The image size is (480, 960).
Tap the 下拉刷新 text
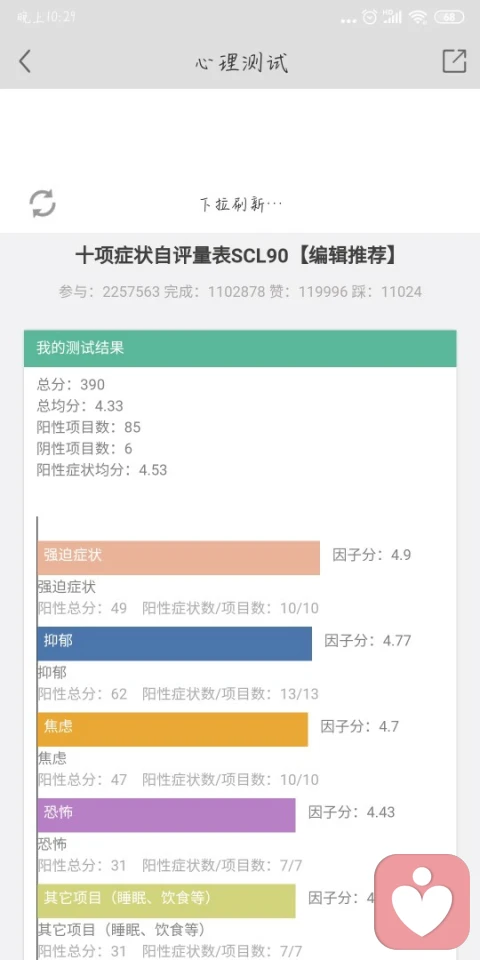[241, 204]
